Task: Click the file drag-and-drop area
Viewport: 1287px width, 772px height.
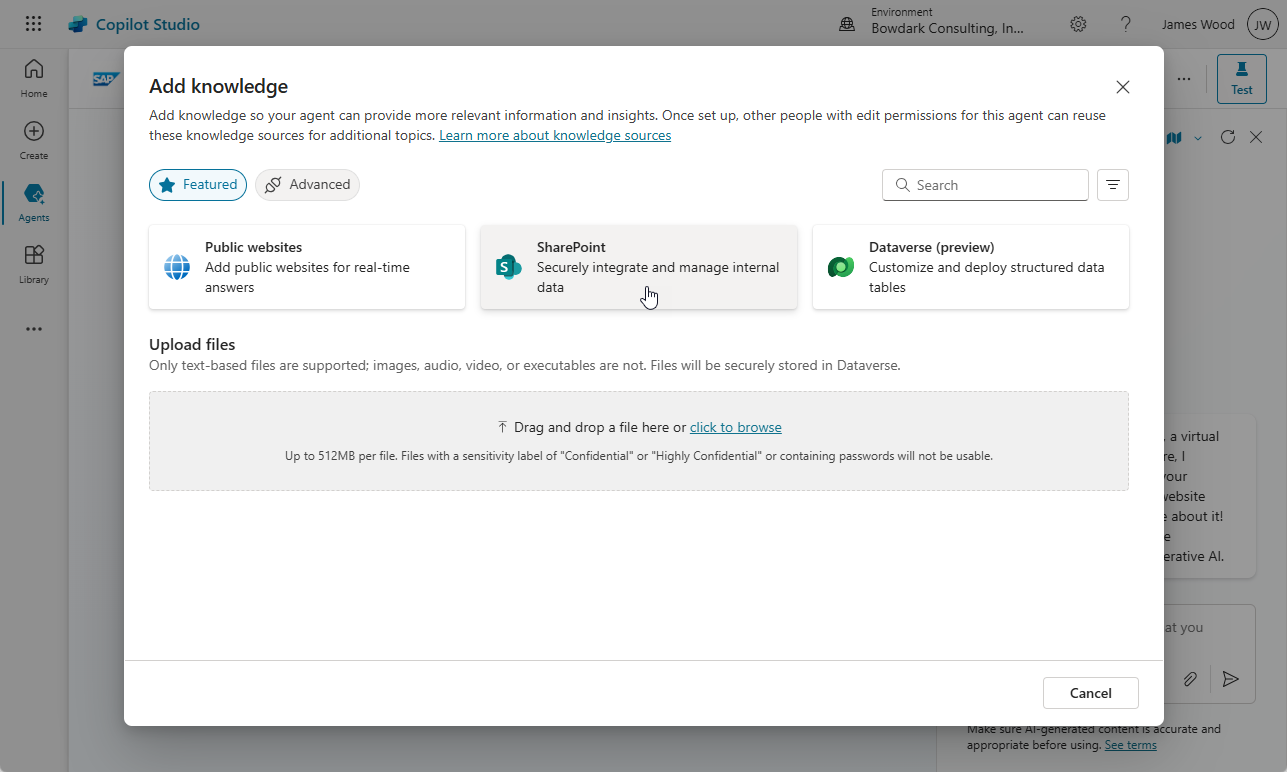Action: tap(639, 441)
